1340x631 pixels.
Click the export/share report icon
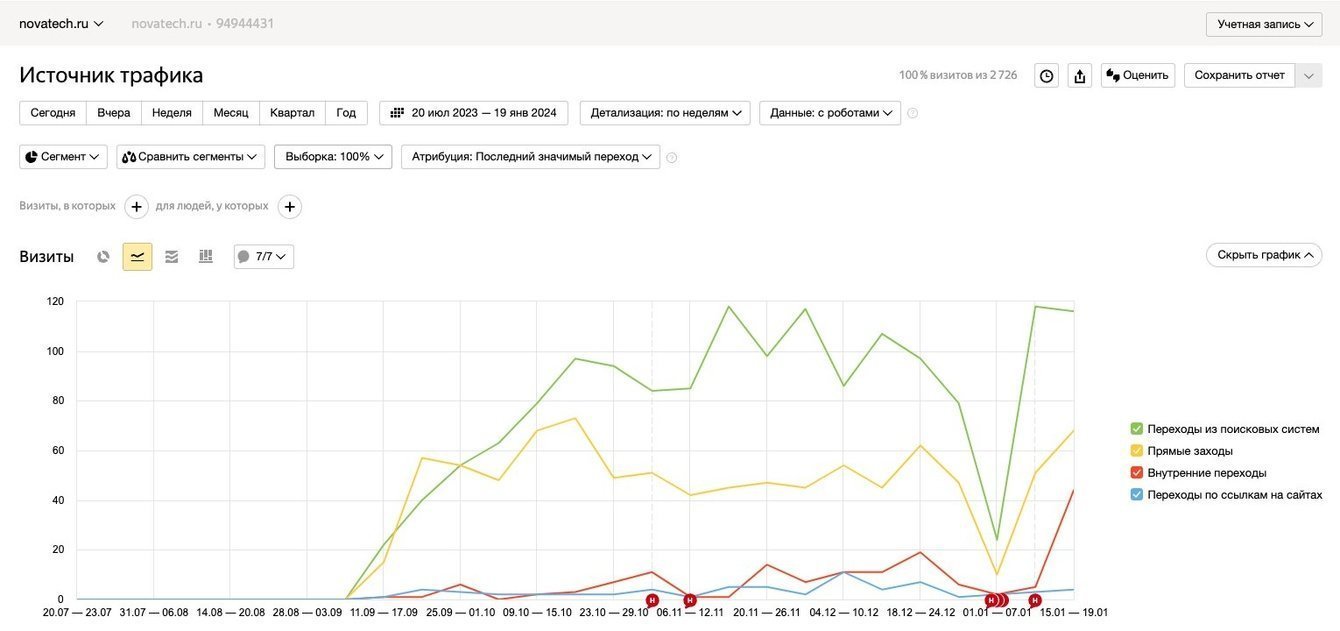[x=1079, y=76]
